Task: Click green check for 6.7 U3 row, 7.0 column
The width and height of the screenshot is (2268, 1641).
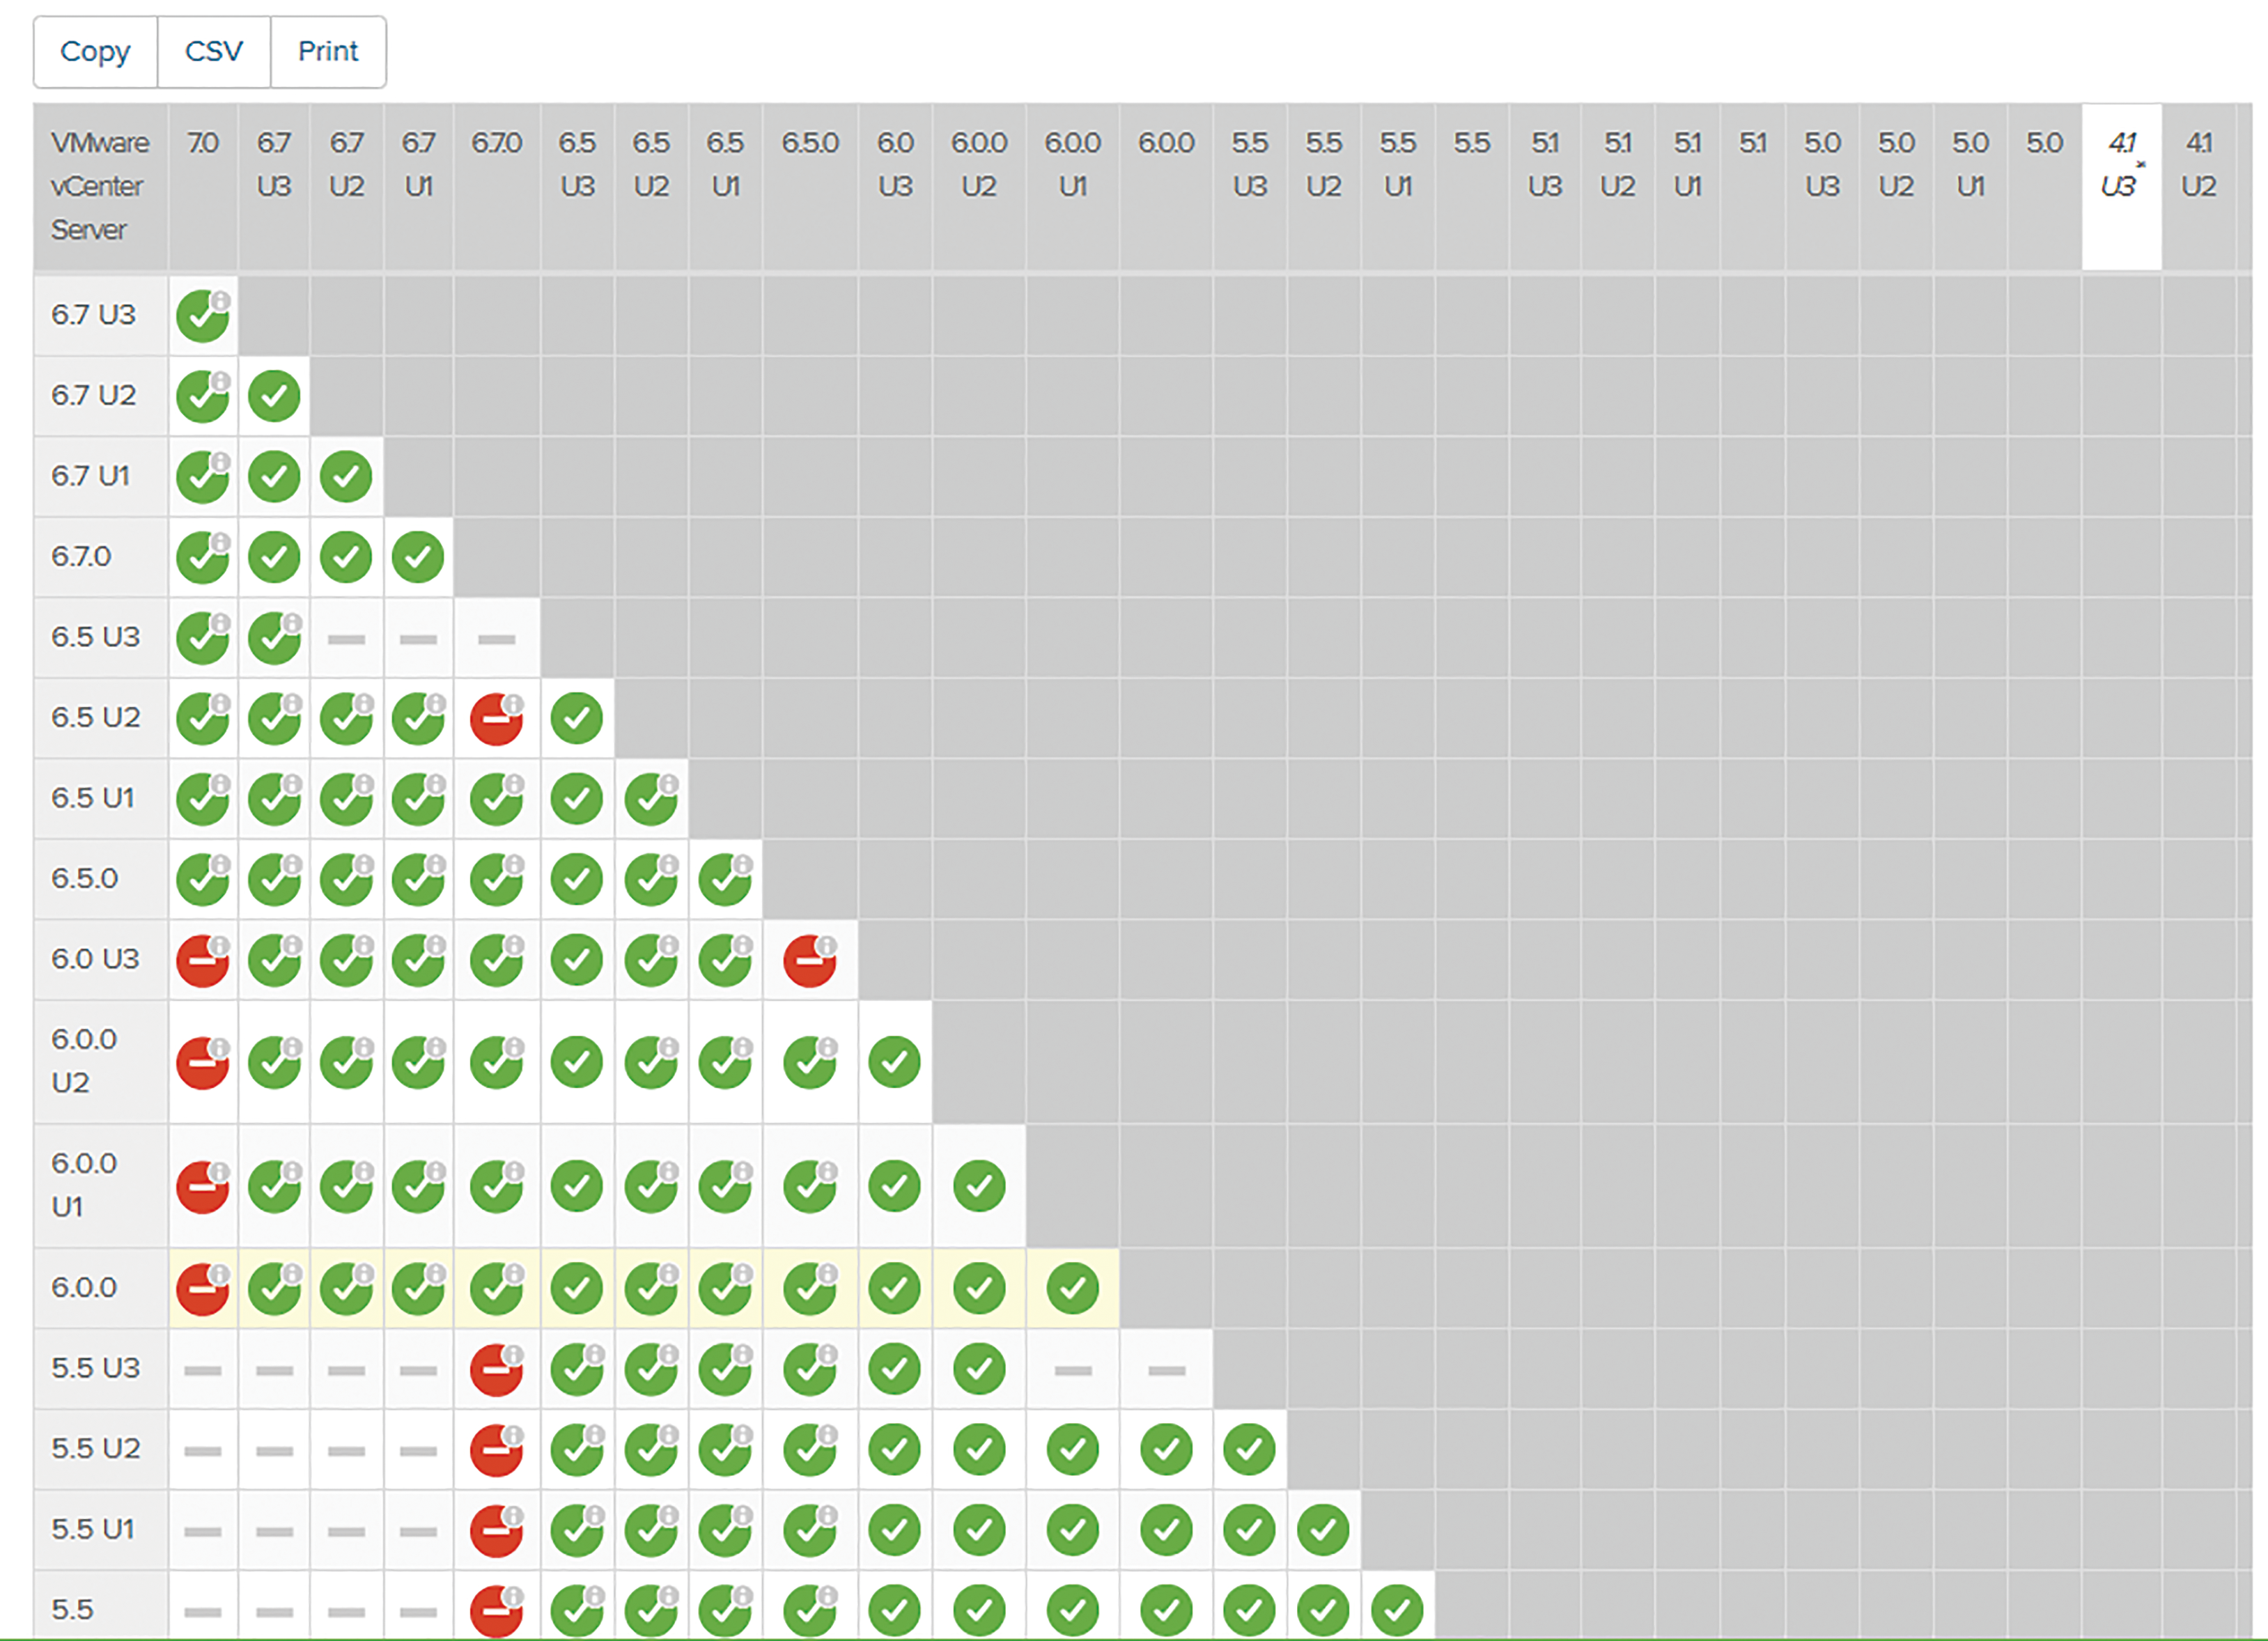Action: click(x=203, y=316)
